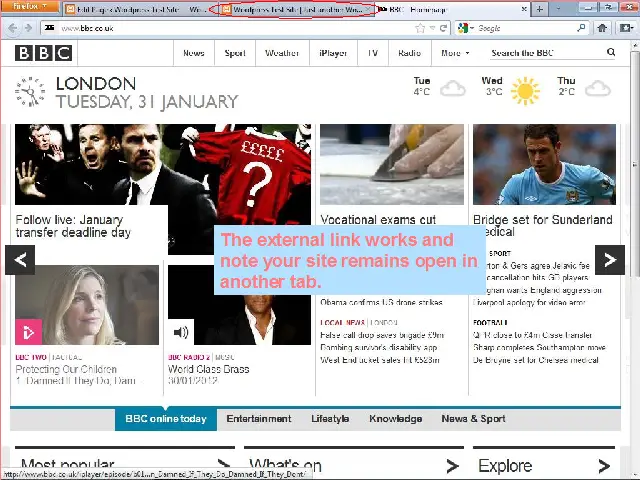The height and width of the screenshot is (480, 640).
Task: Open De Bruyne set for Chelsea medical
Action: tap(536, 360)
